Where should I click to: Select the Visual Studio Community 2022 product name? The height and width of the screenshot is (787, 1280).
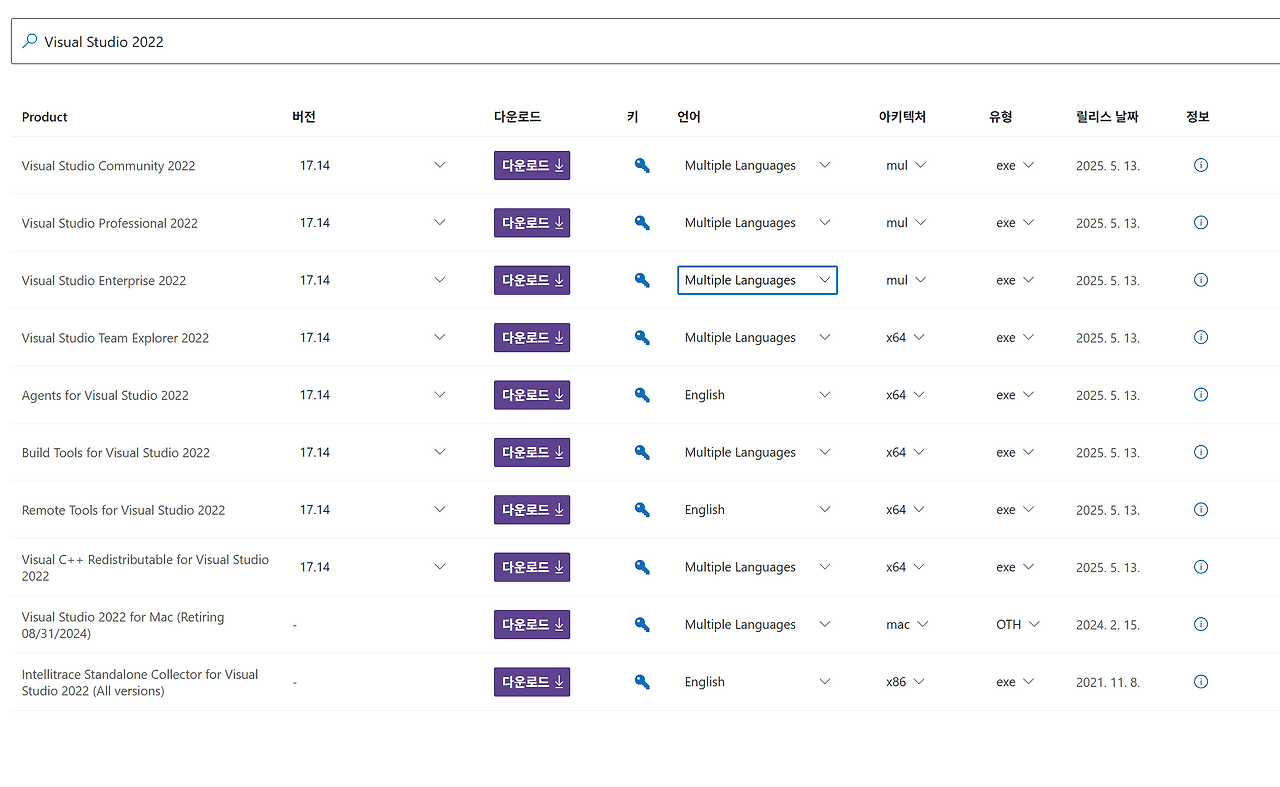point(109,166)
